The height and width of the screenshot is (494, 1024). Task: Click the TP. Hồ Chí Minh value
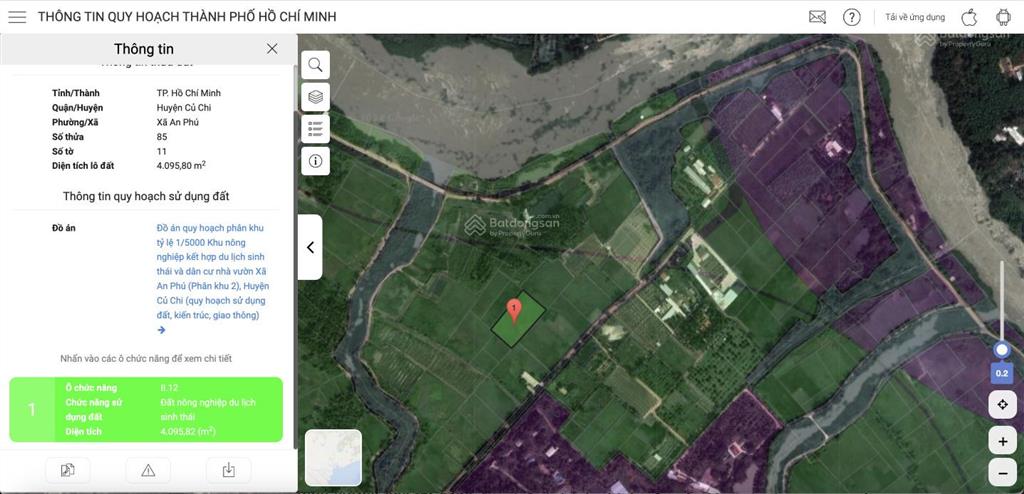(x=187, y=93)
